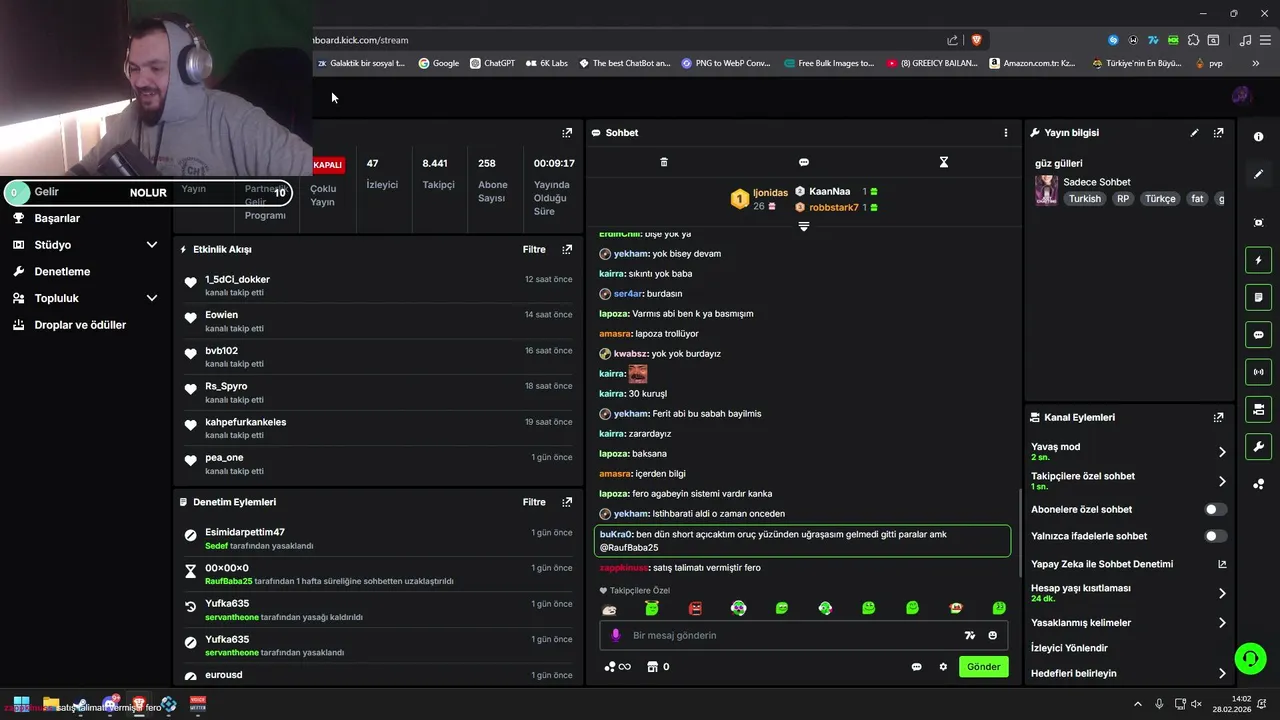This screenshot has width=1280, height=720.
Task: Insert the green halo emote
Action: 651,608
